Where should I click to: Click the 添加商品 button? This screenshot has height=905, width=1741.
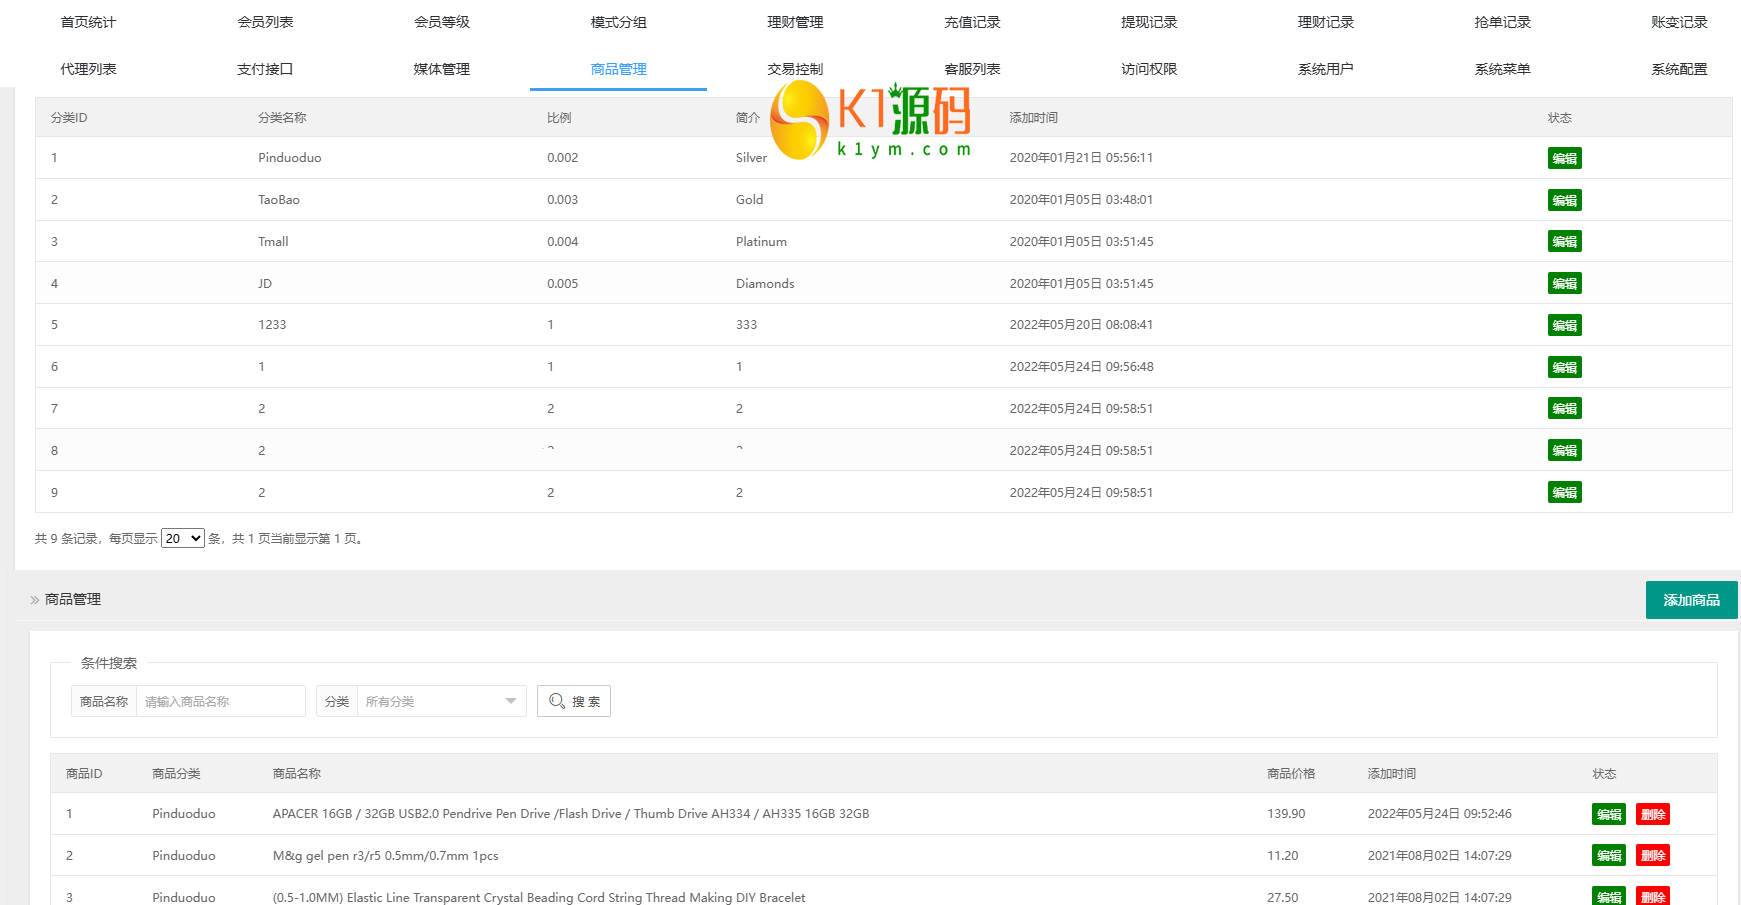1691,600
